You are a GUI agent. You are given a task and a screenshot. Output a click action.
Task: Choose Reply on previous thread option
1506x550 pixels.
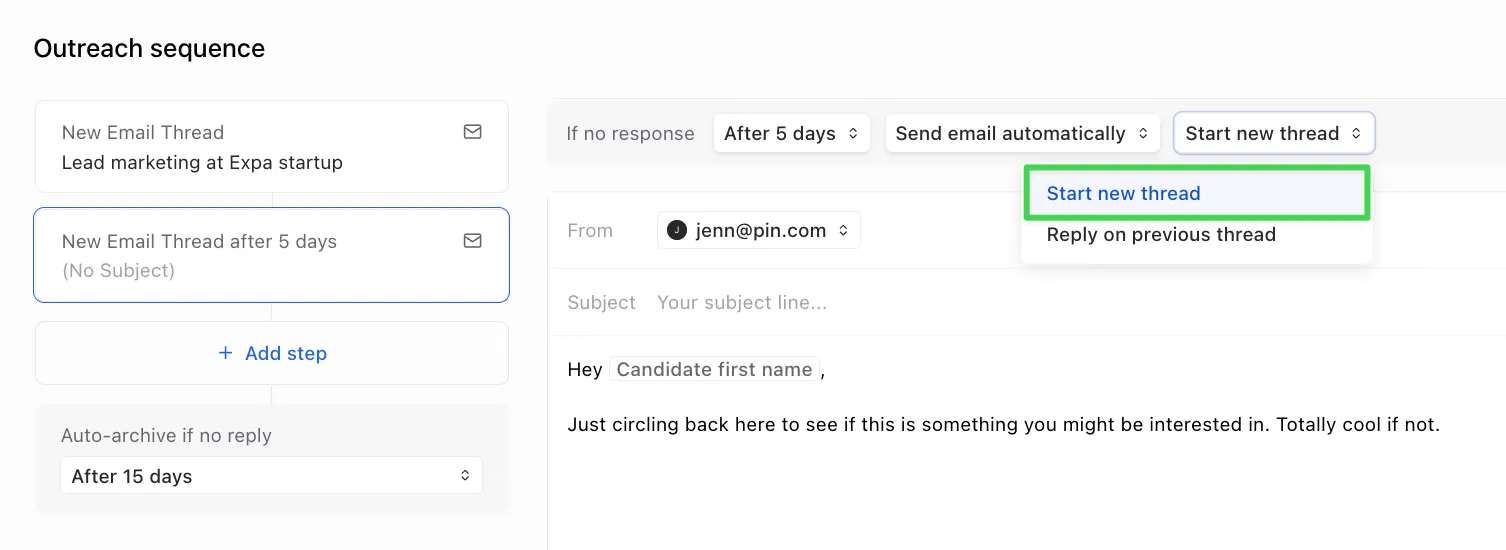pyautogui.click(x=1161, y=235)
